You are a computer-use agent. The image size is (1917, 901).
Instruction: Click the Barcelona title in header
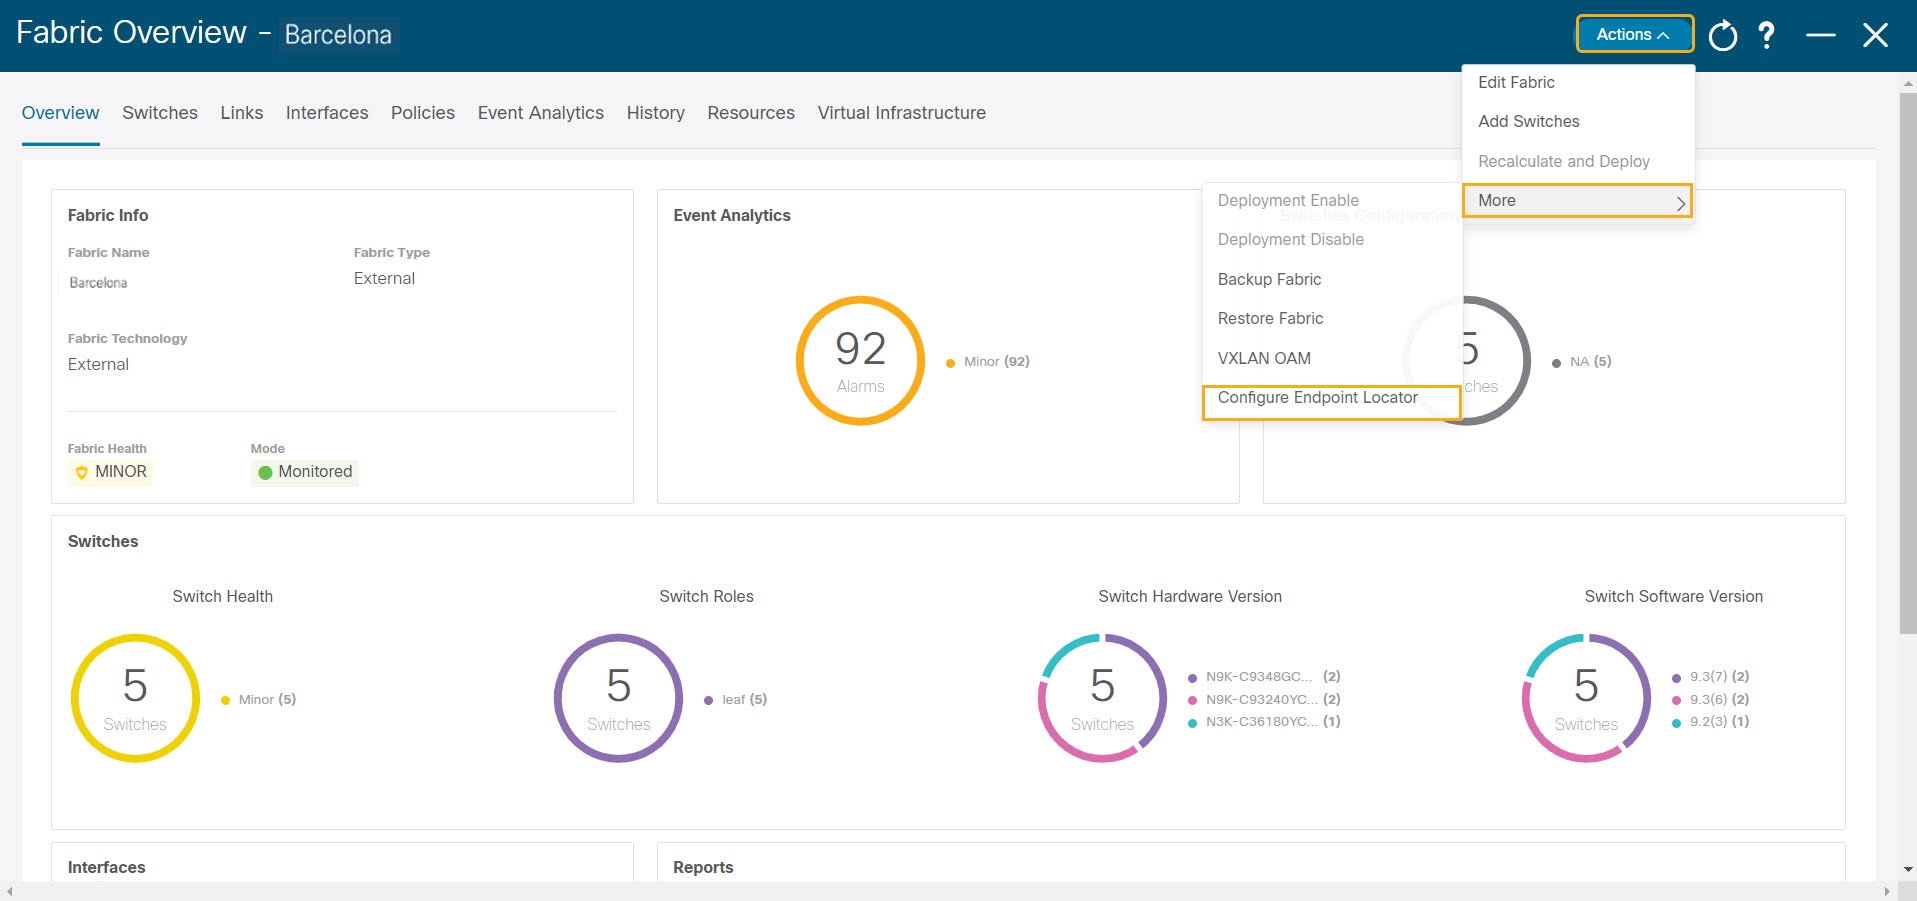pyautogui.click(x=338, y=35)
